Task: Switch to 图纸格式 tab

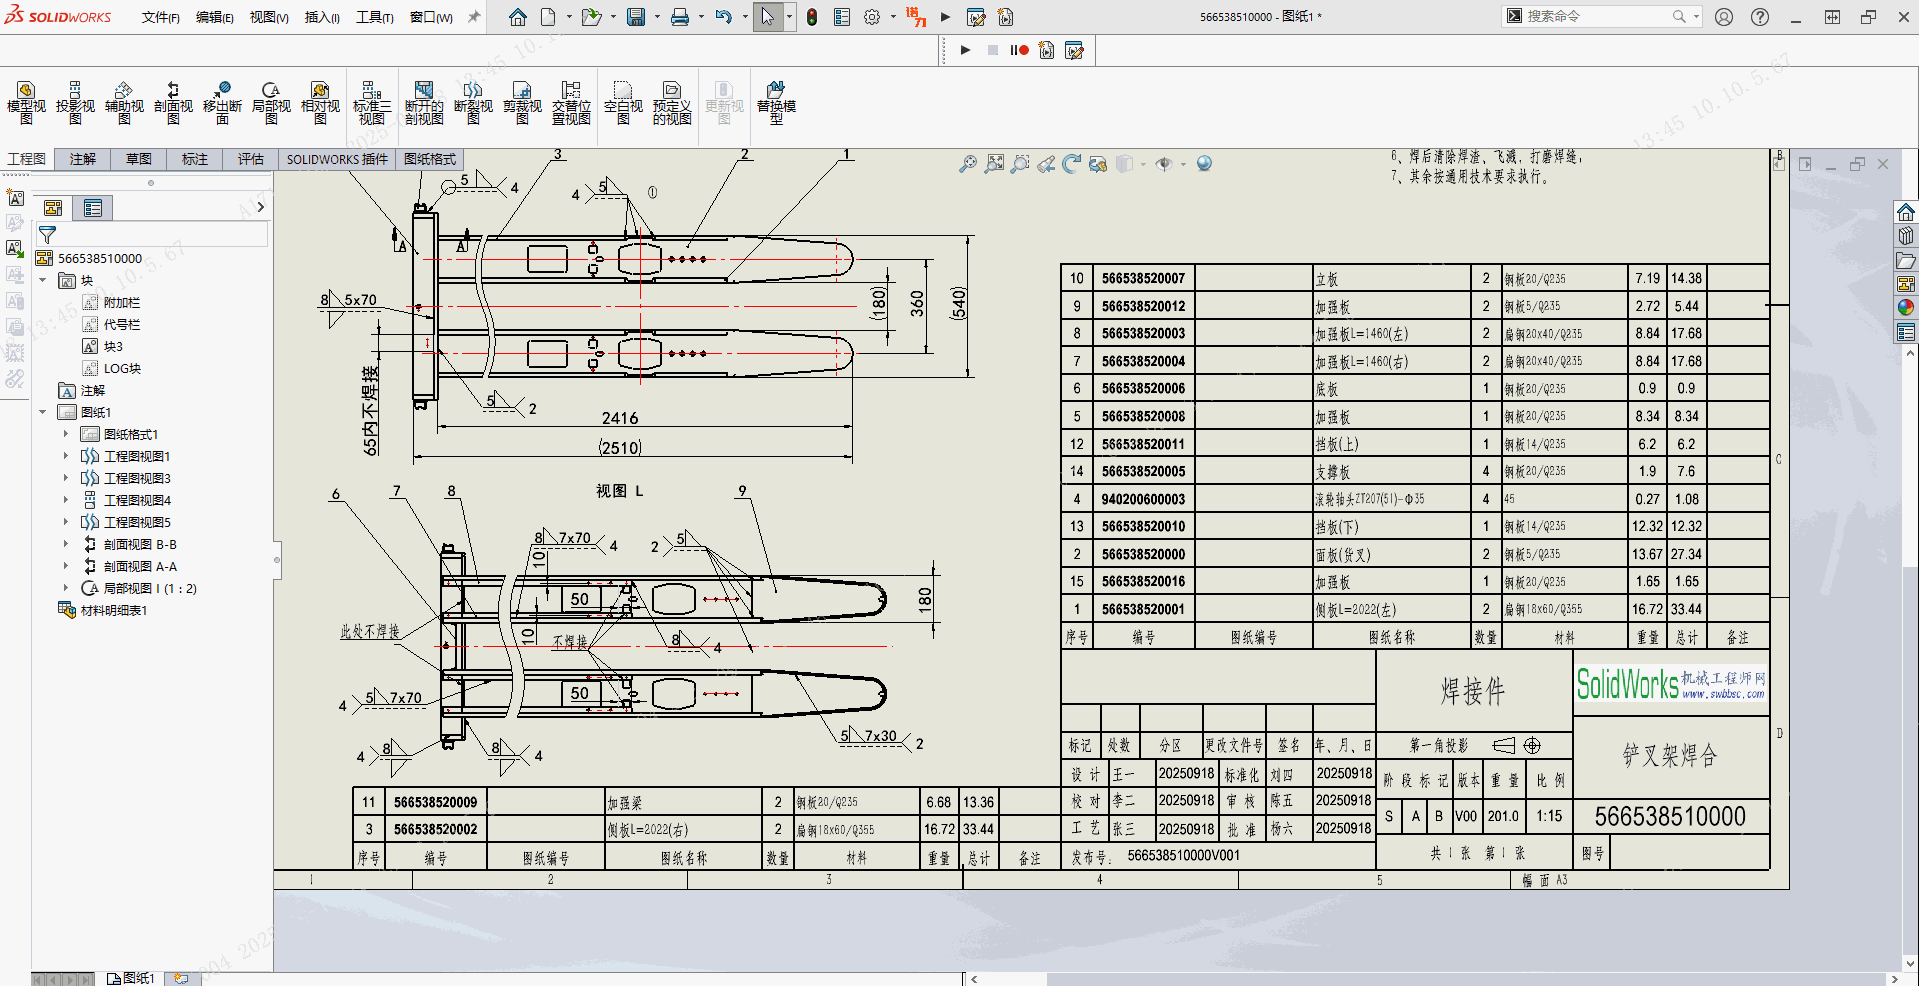Action: [430, 159]
